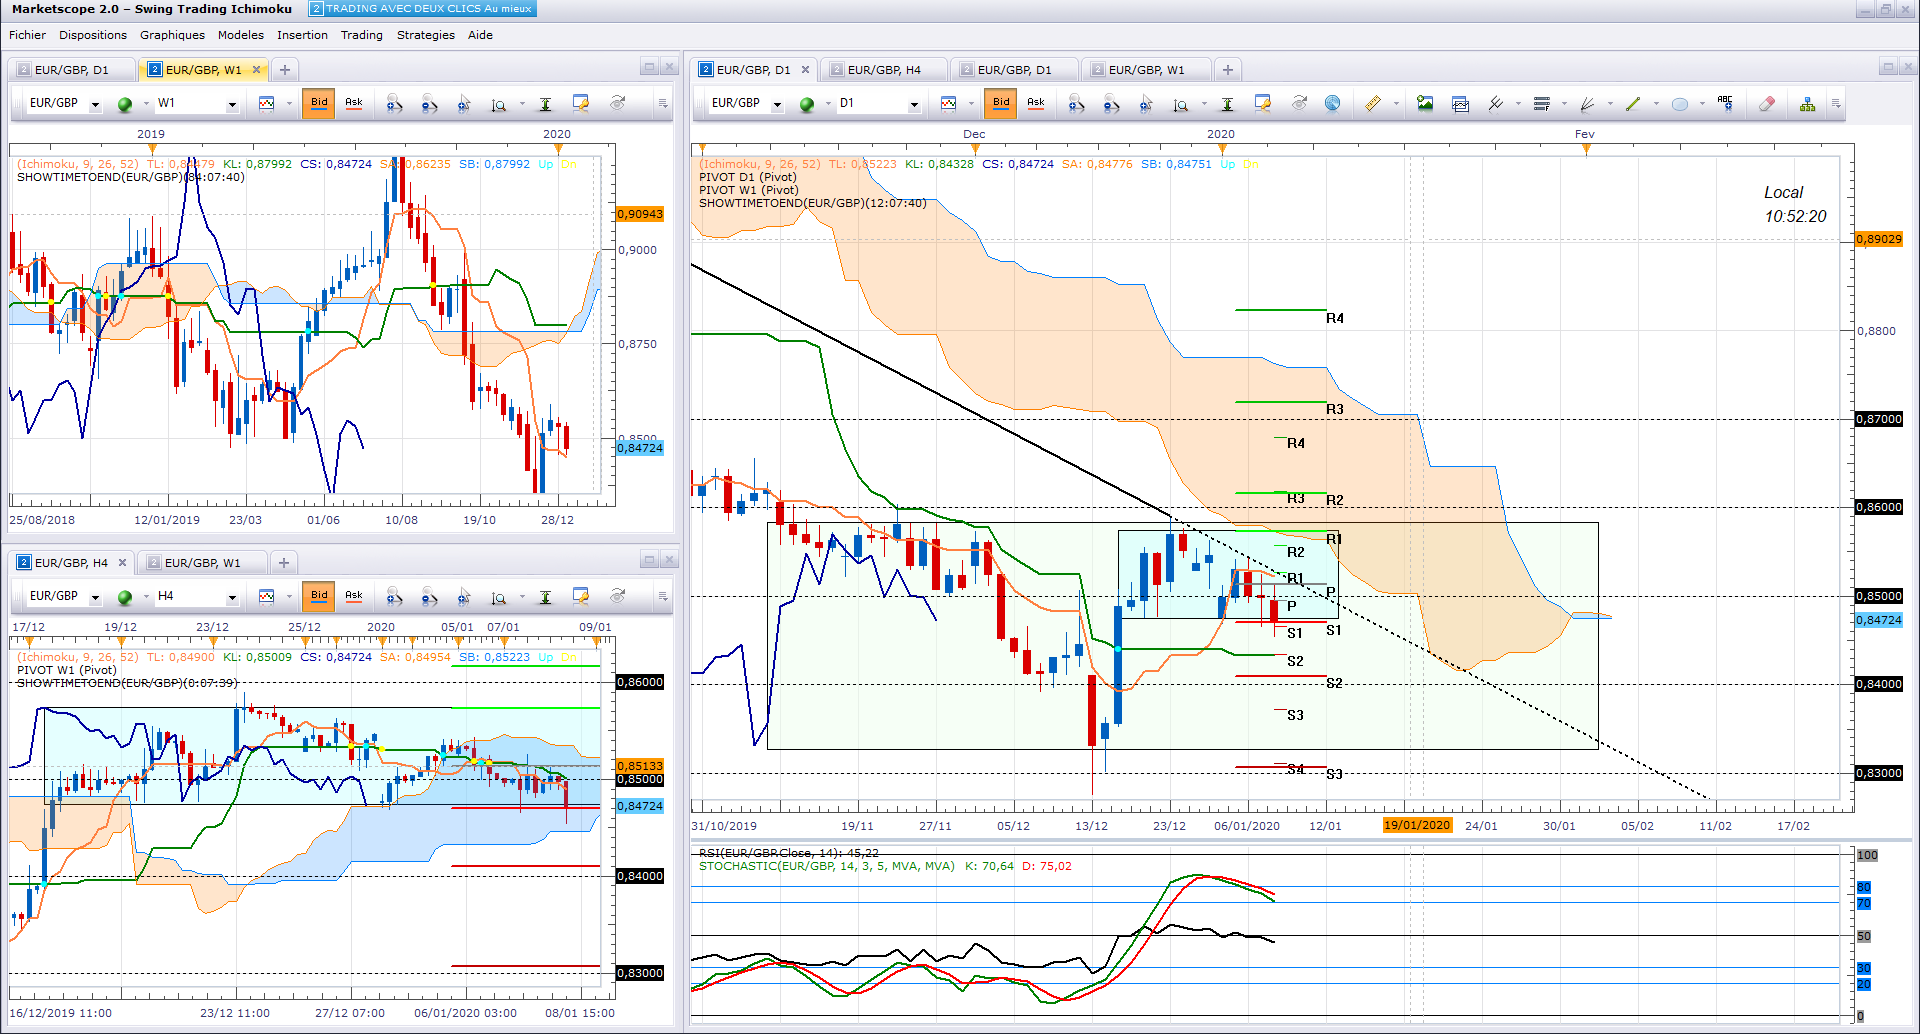Click the fit vertical range icon in D1 toolbar
Image resolution: width=1920 pixels, height=1034 pixels.
(x=1227, y=104)
